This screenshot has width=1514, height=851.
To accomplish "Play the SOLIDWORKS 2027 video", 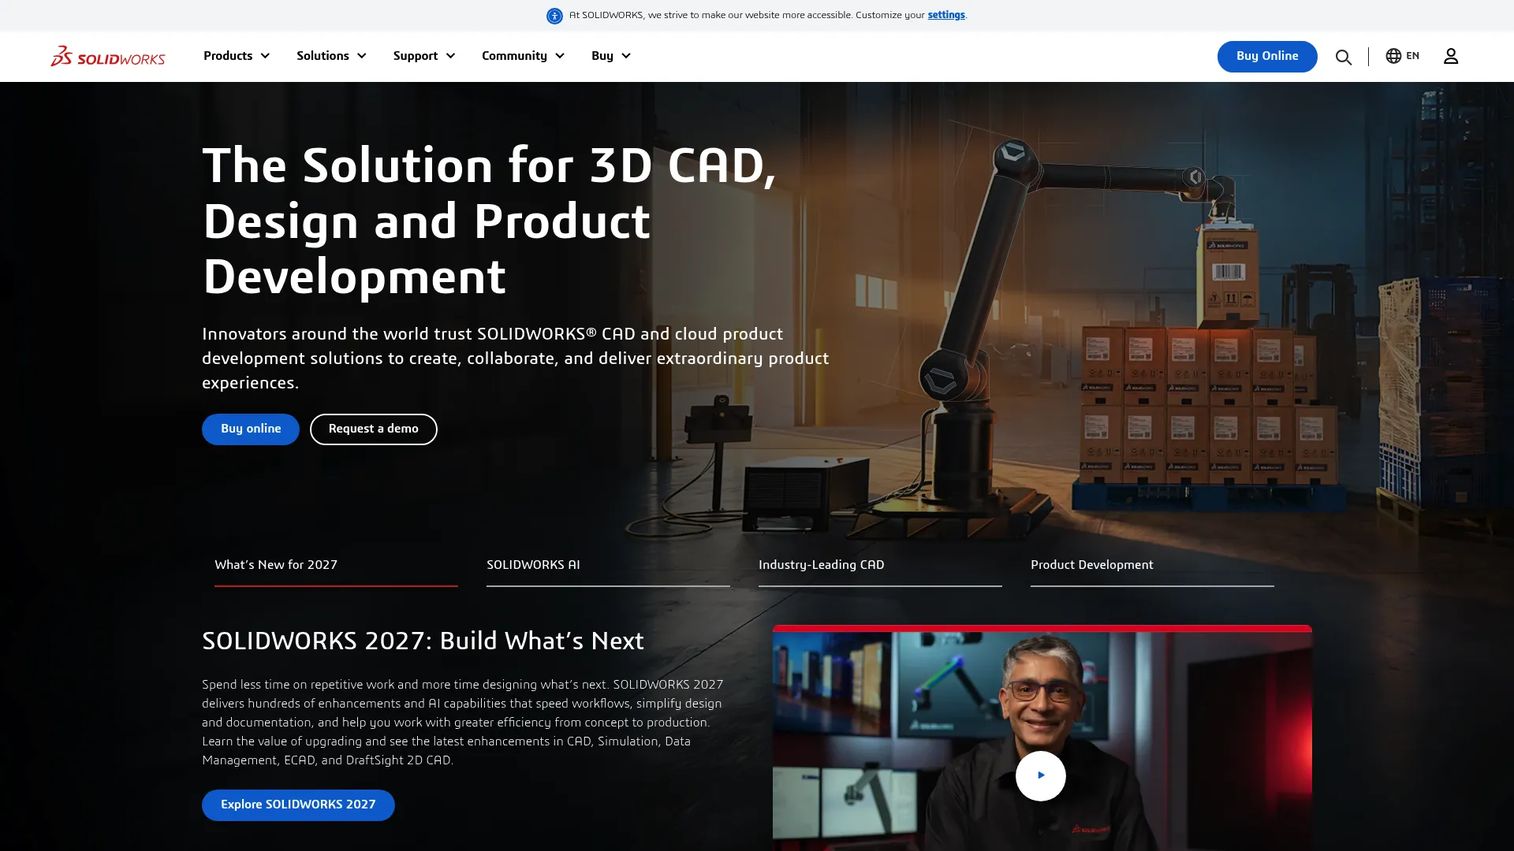I will tap(1040, 776).
